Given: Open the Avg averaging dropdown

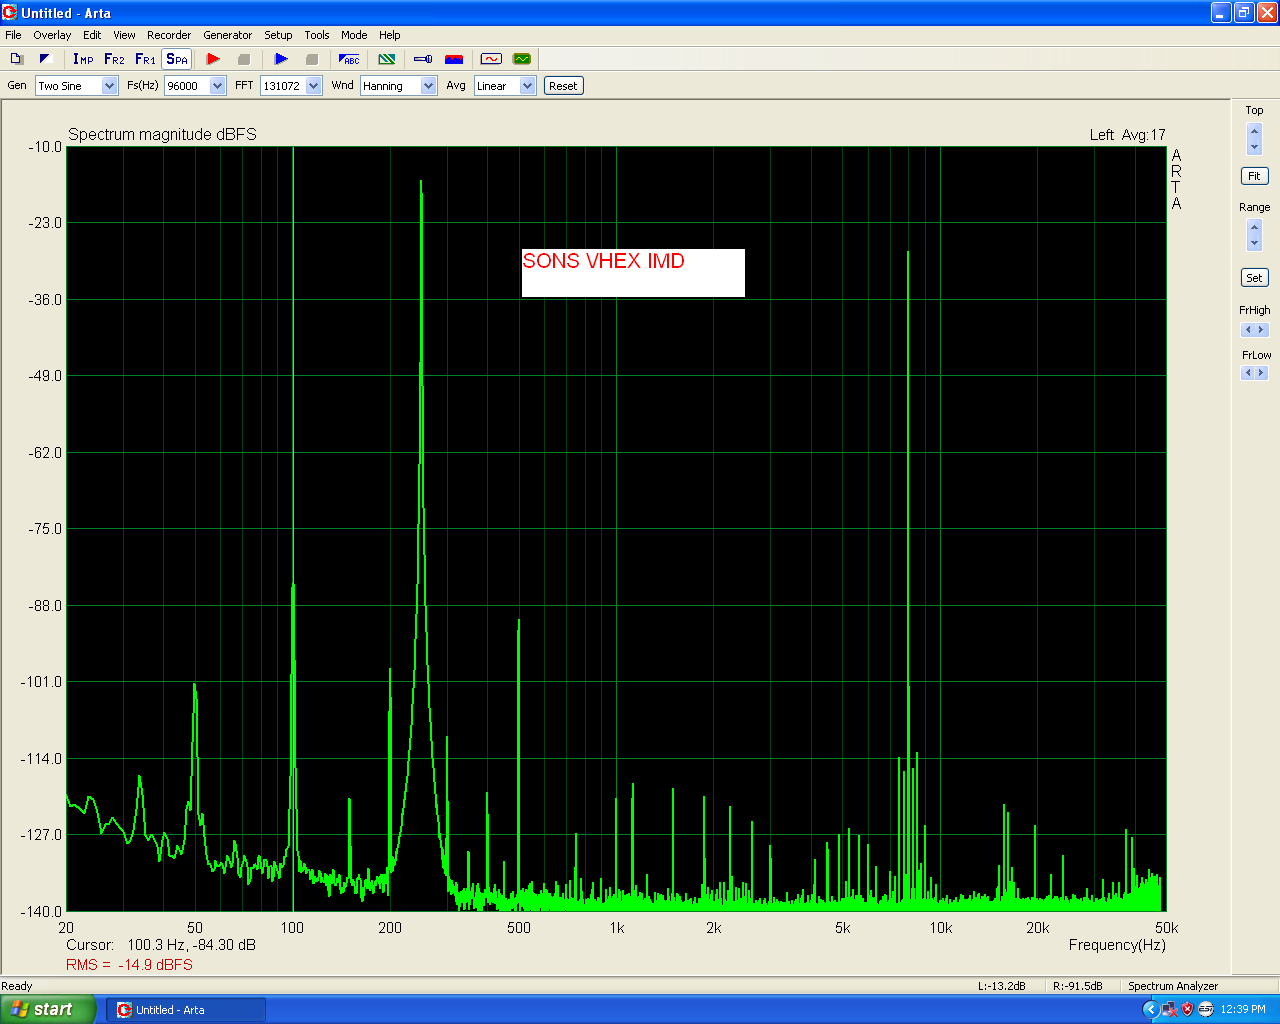Looking at the screenshot, I should click(527, 86).
